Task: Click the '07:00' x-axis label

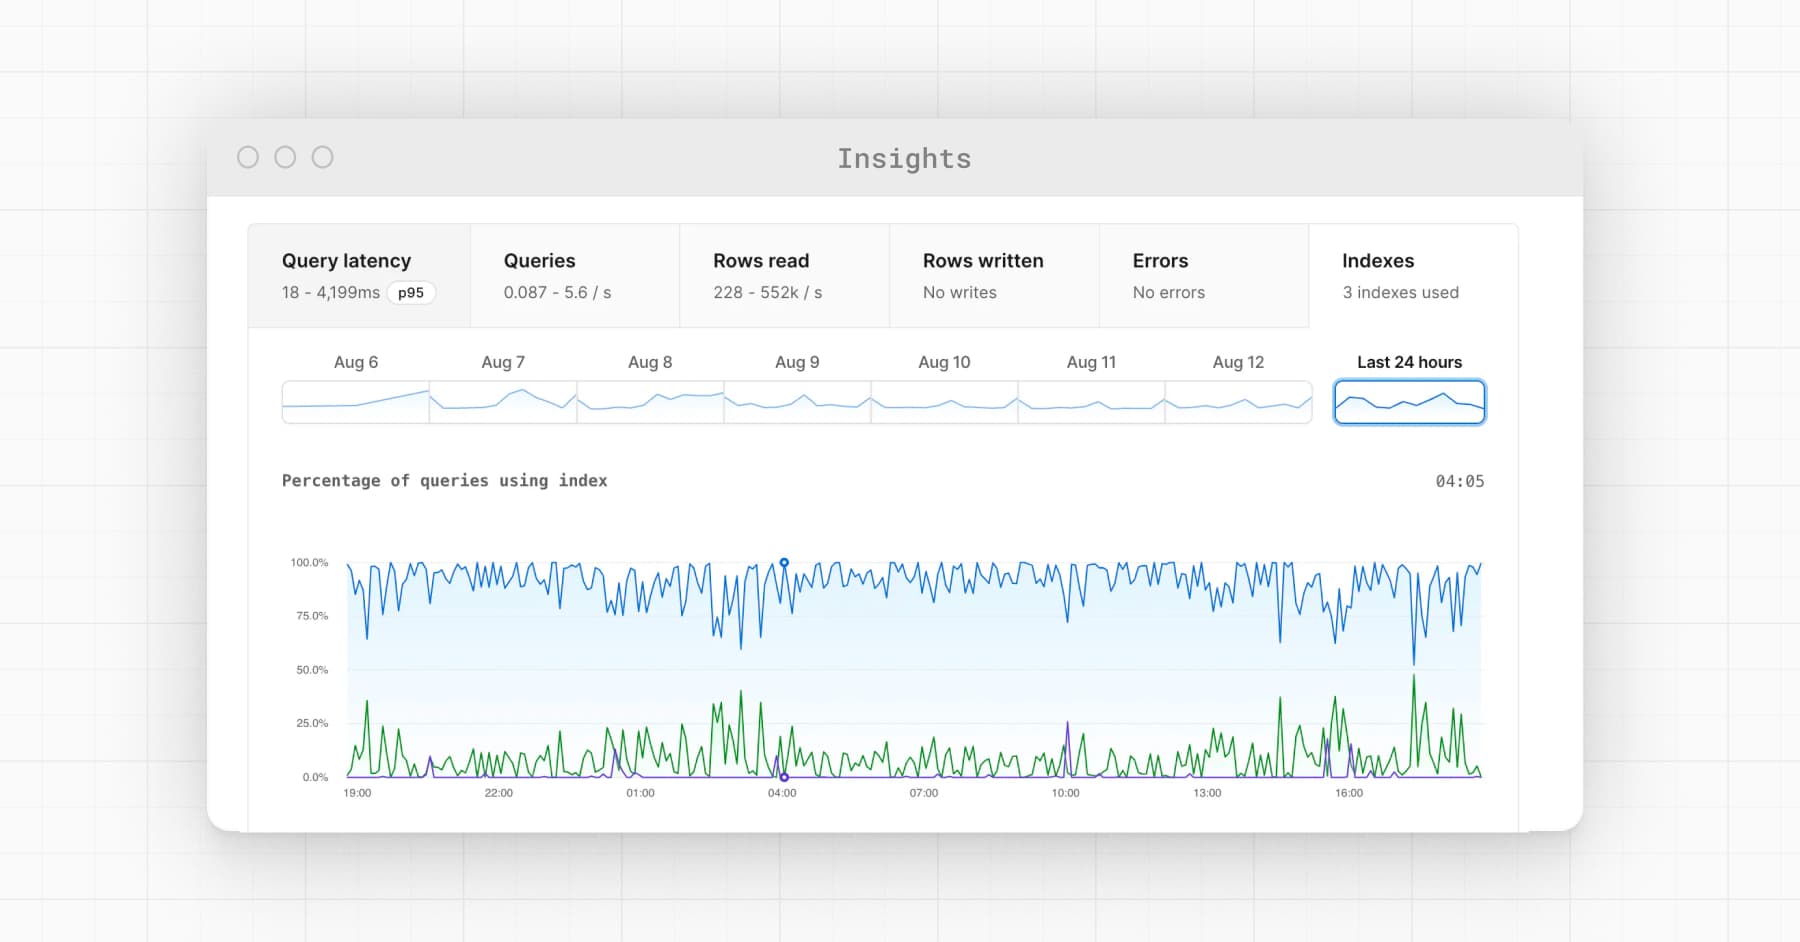Action: coord(924,793)
